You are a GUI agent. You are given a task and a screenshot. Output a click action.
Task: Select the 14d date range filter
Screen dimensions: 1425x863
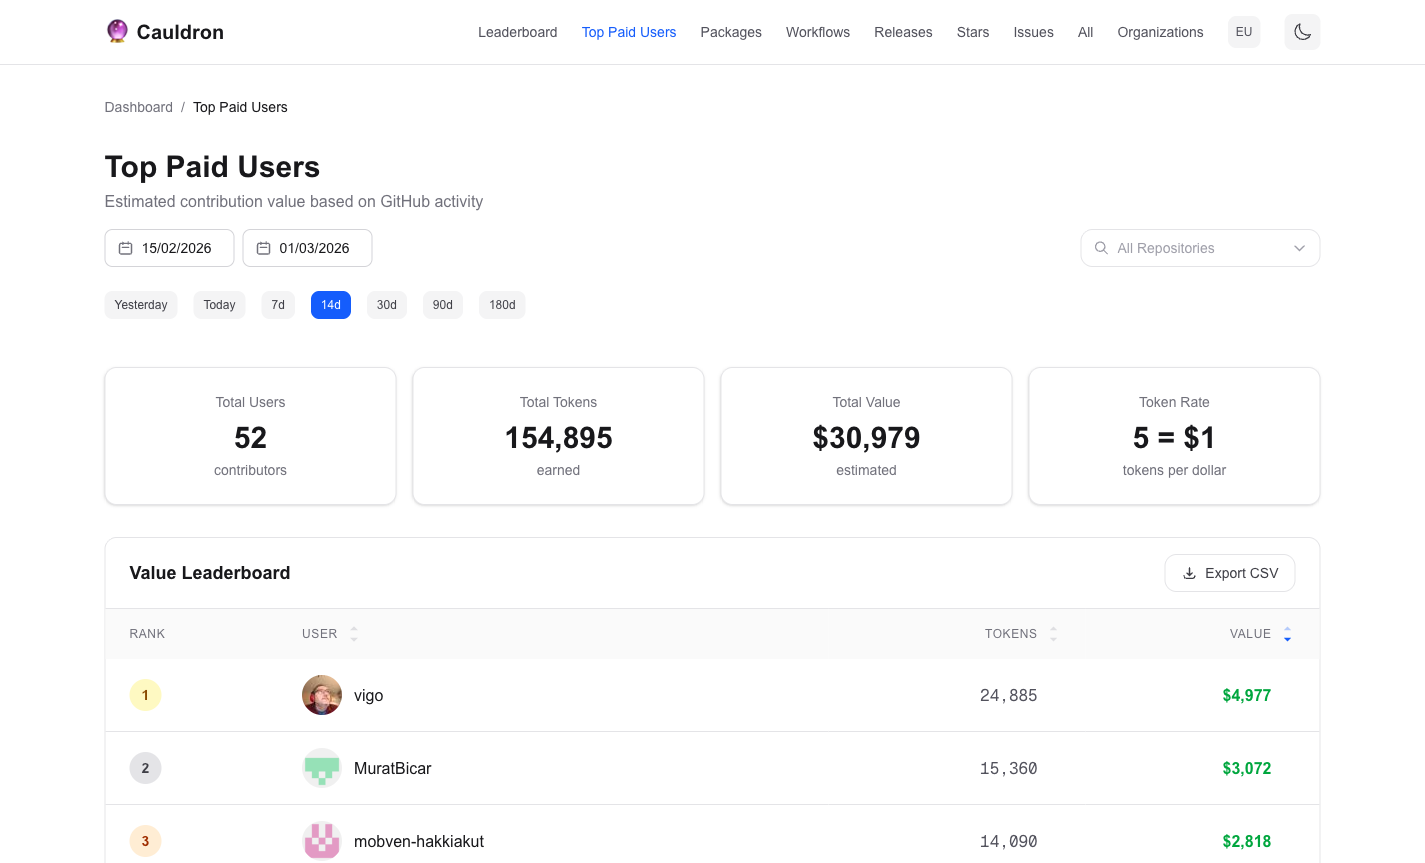click(330, 304)
